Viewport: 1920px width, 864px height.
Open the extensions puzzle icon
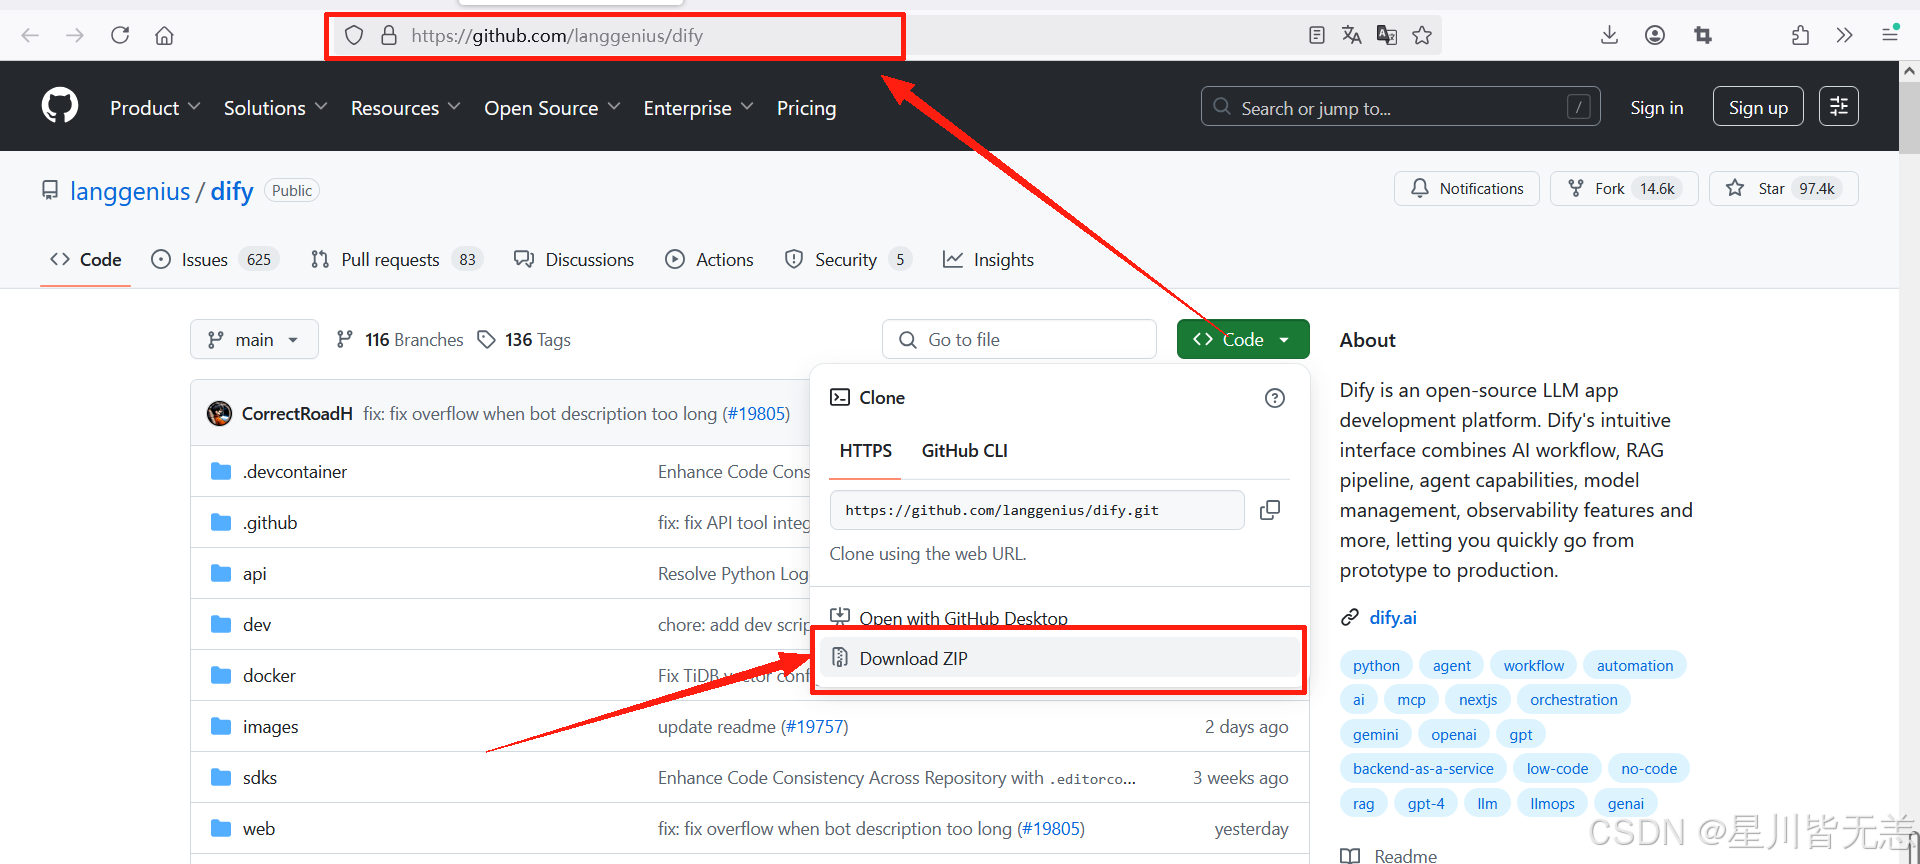(x=1800, y=35)
